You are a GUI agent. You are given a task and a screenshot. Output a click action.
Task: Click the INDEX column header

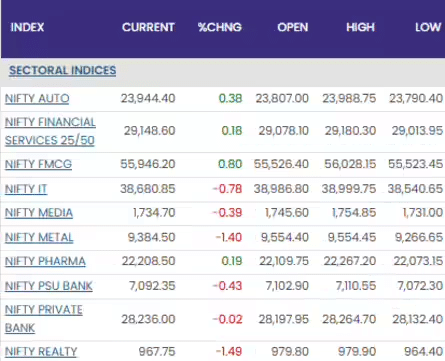27,27
